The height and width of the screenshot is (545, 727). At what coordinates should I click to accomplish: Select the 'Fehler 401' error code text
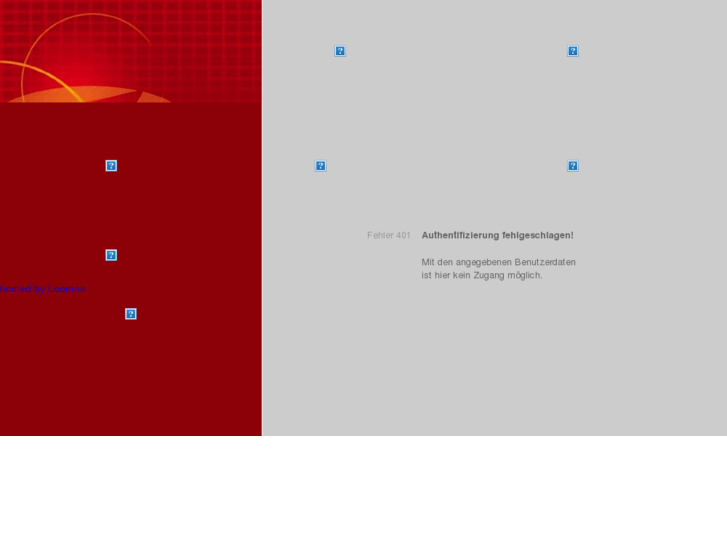389,235
